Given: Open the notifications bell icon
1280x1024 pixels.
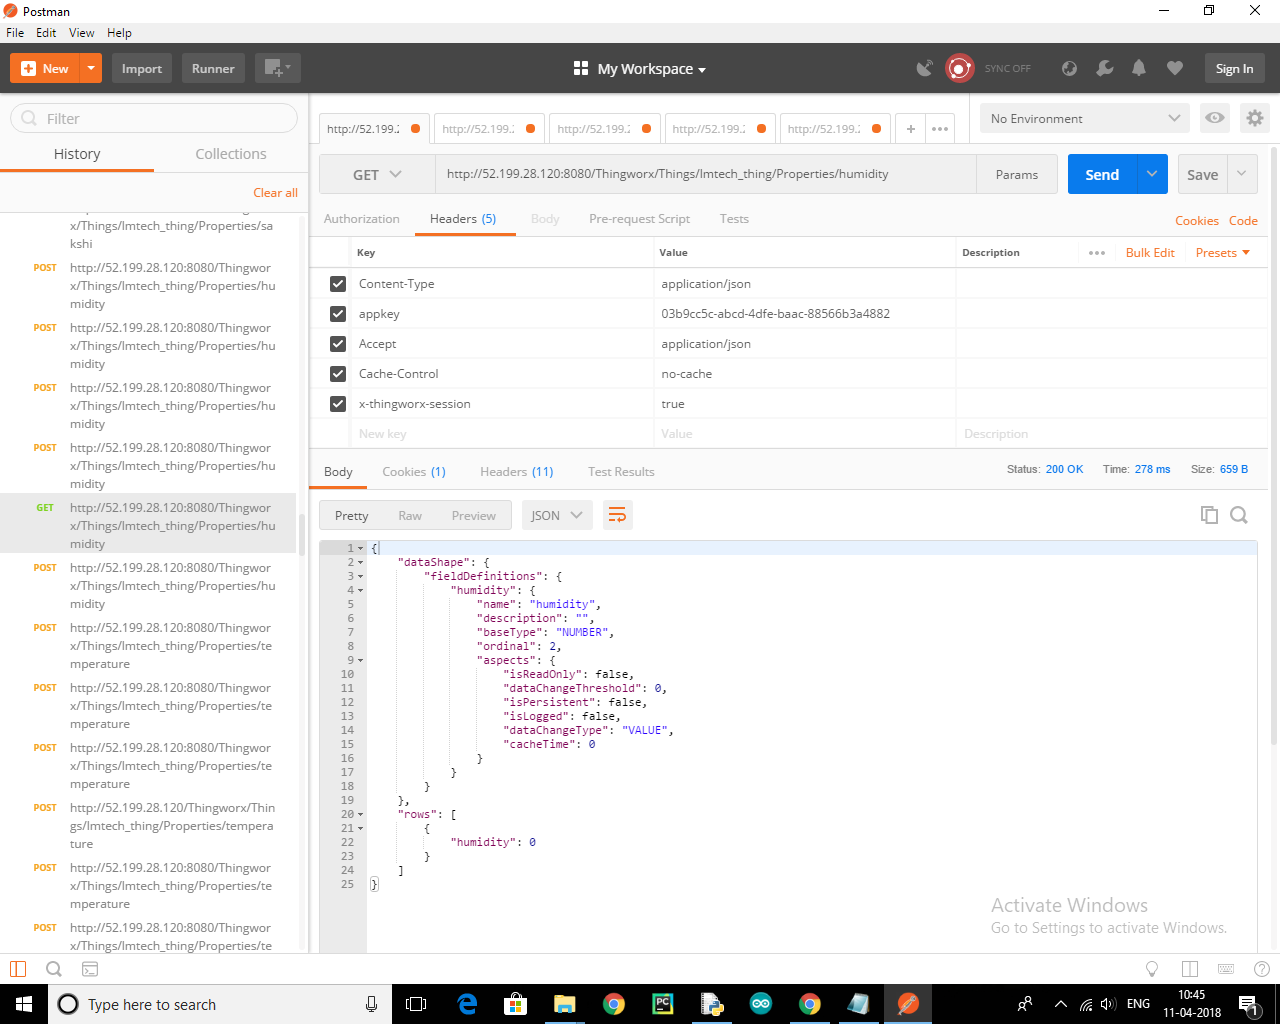Looking at the screenshot, I should (x=1139, y=68).
